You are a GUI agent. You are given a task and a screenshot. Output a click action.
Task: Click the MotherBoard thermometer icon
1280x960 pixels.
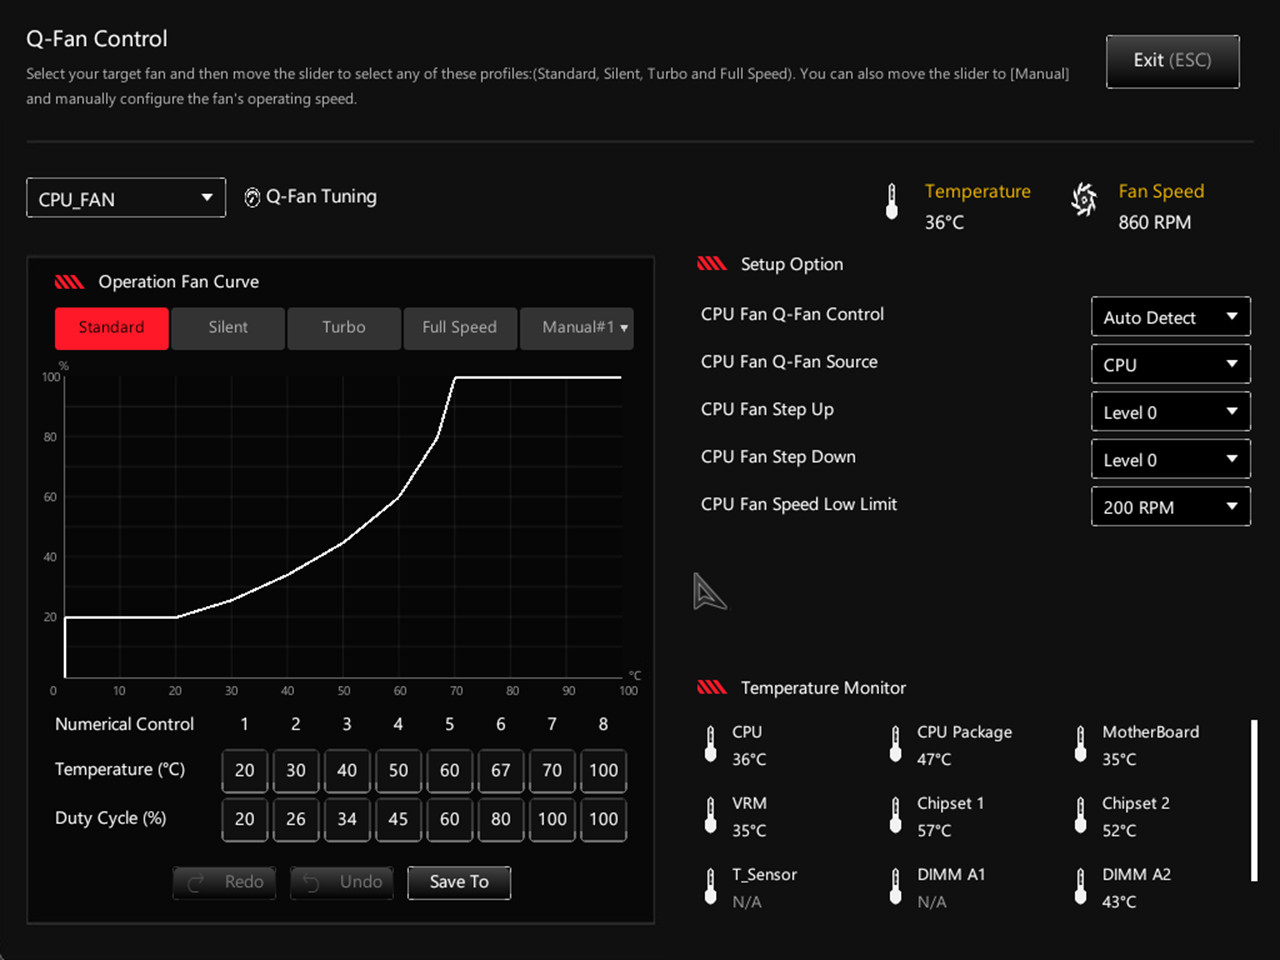click(x=1080, y=744)
